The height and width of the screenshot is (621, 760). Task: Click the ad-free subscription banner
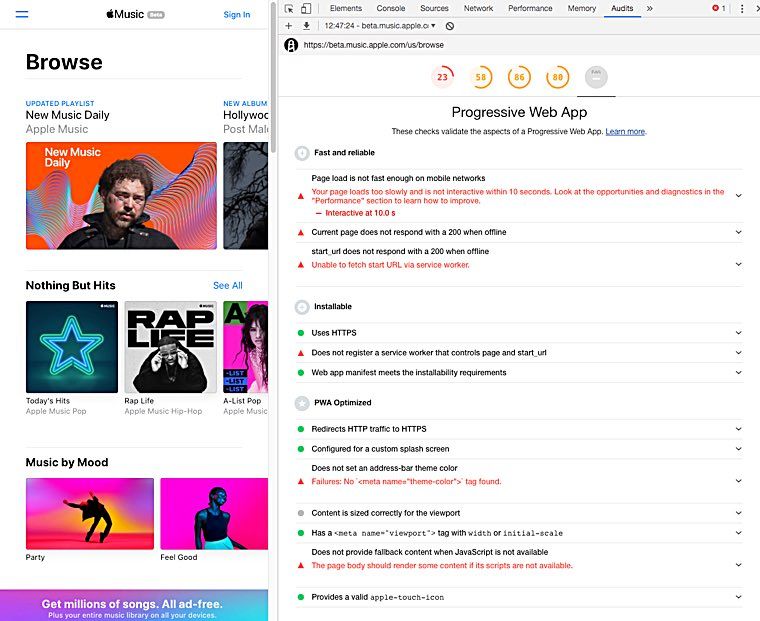[134, 605]
